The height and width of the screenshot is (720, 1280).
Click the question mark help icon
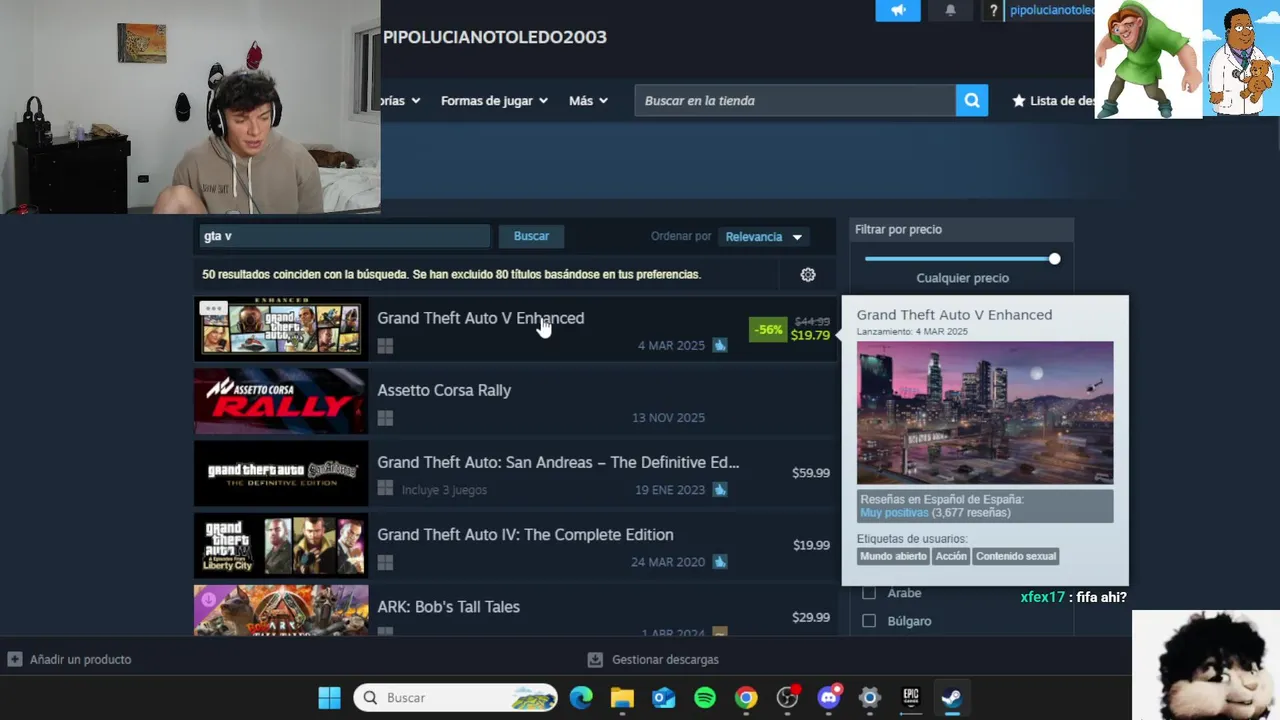coord(993,10)
